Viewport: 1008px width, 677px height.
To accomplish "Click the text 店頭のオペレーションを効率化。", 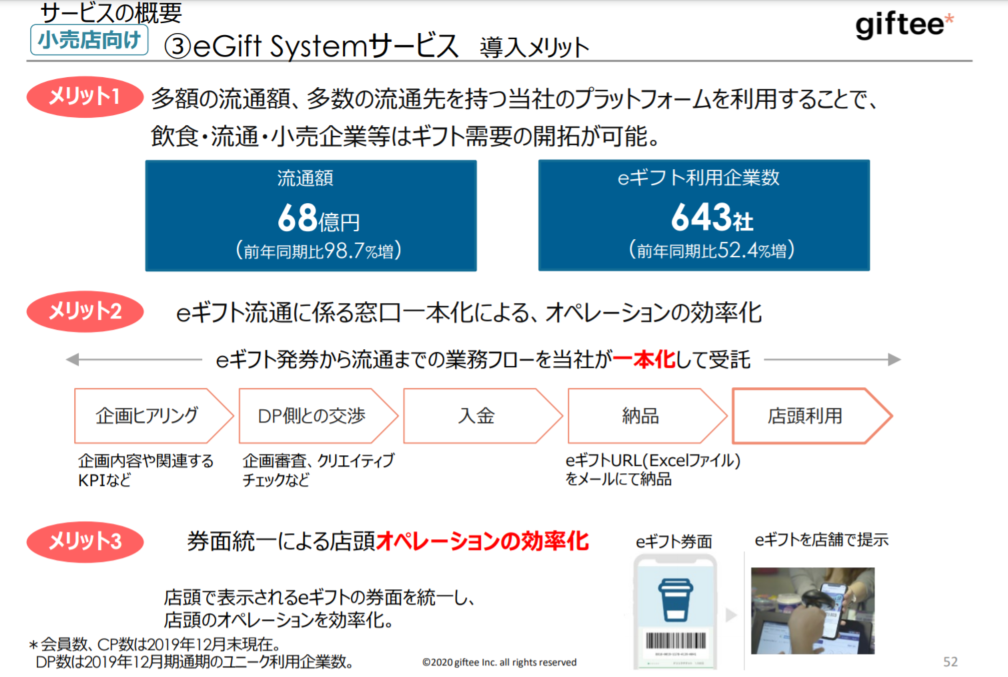I will coord(279,620).
